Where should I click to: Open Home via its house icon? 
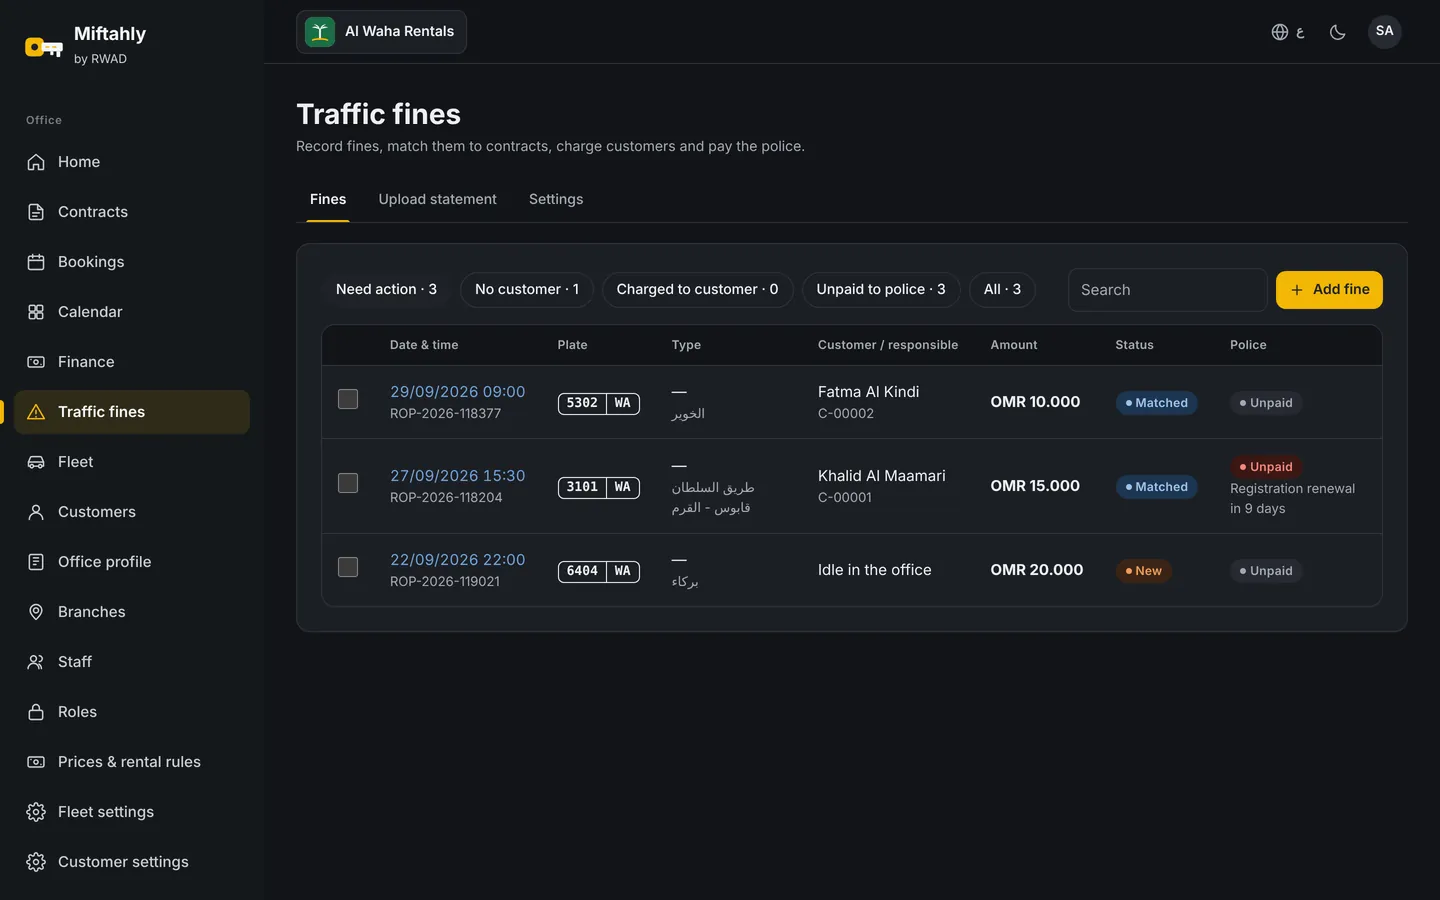click(x=36, y=162)
